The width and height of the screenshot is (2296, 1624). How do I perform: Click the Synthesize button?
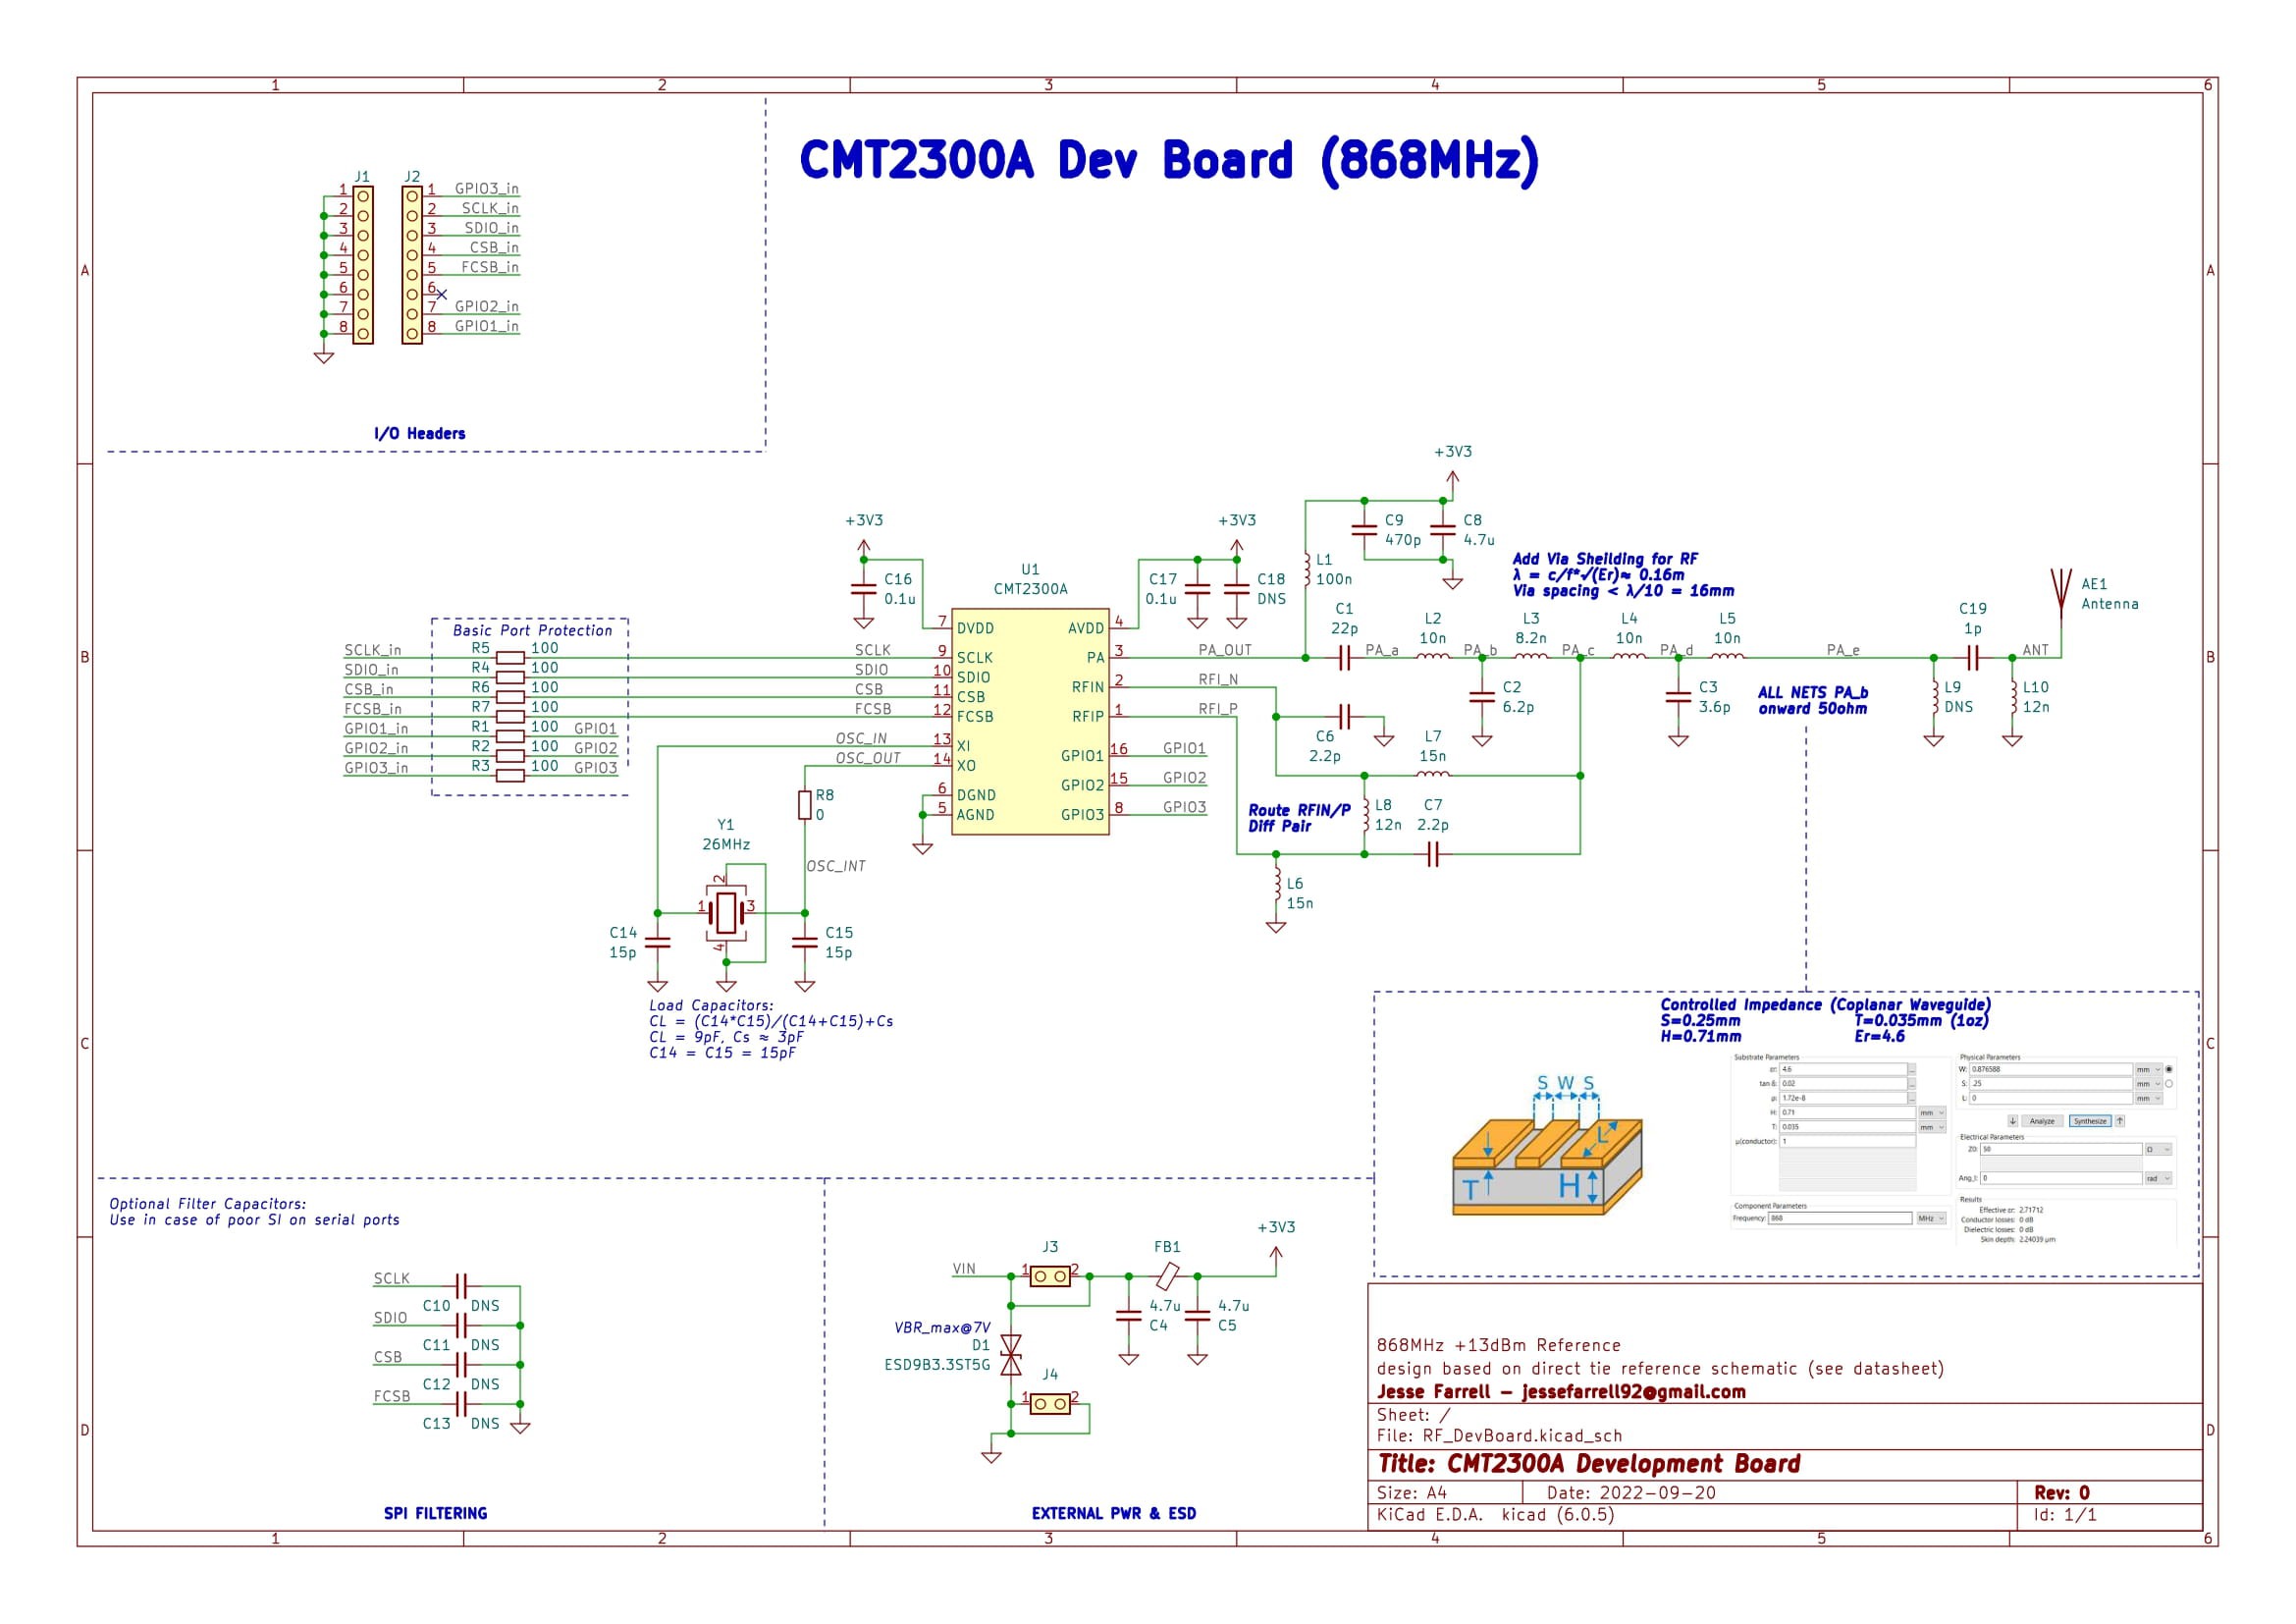[x=2091, y=1121]
